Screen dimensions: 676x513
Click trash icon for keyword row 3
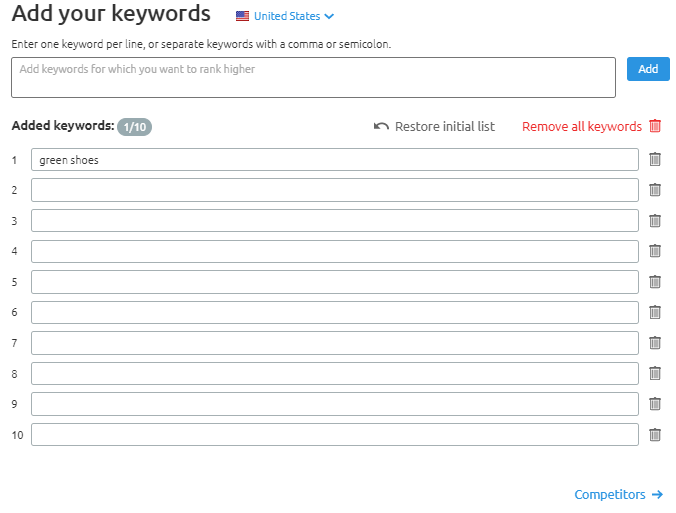(654, 220)
